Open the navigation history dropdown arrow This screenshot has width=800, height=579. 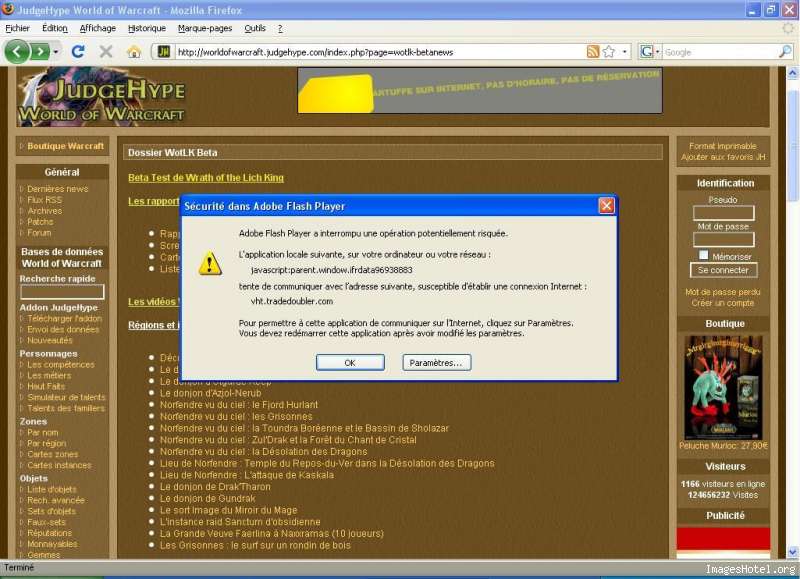56,51
